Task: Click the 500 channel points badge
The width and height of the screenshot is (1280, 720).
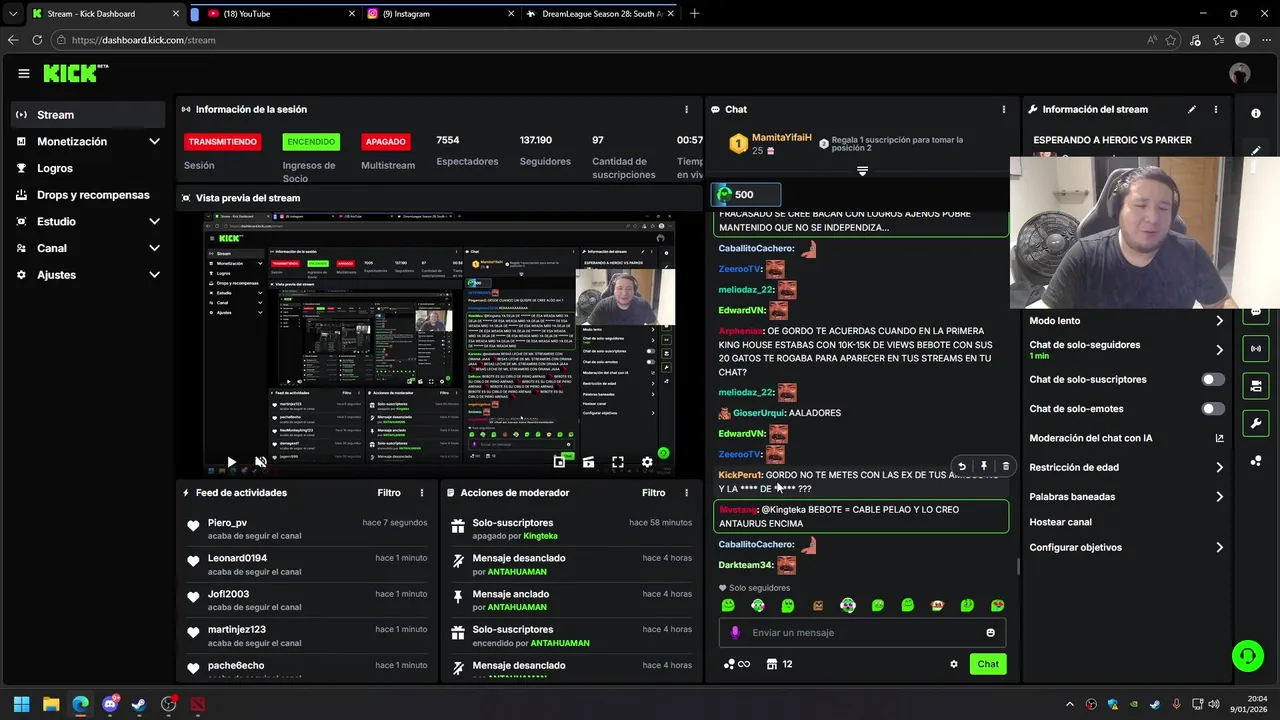Action: 745,194
